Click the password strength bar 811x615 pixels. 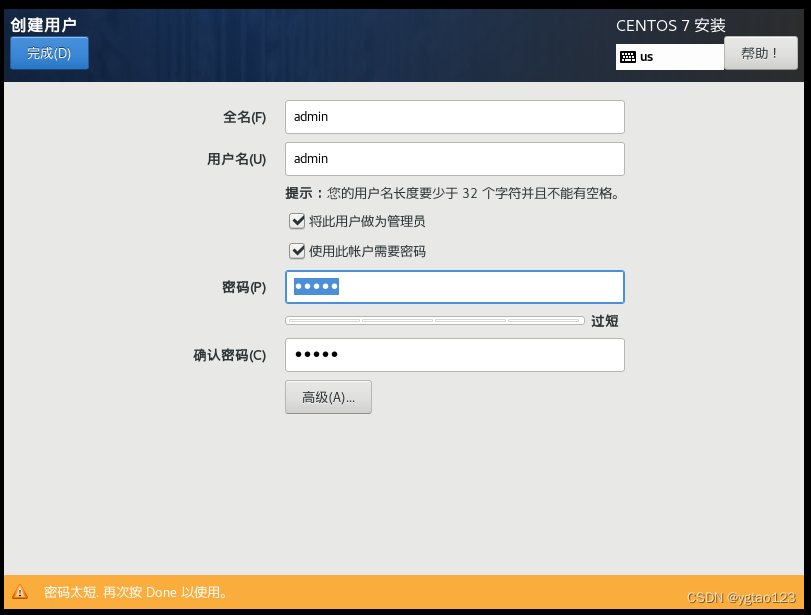(434, 321)
